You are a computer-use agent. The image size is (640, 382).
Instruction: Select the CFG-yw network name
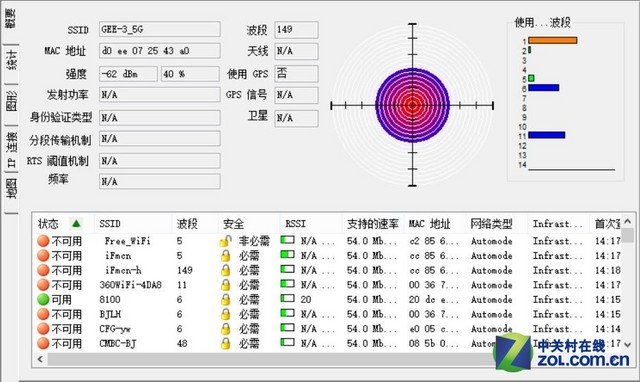click(115, 329)
